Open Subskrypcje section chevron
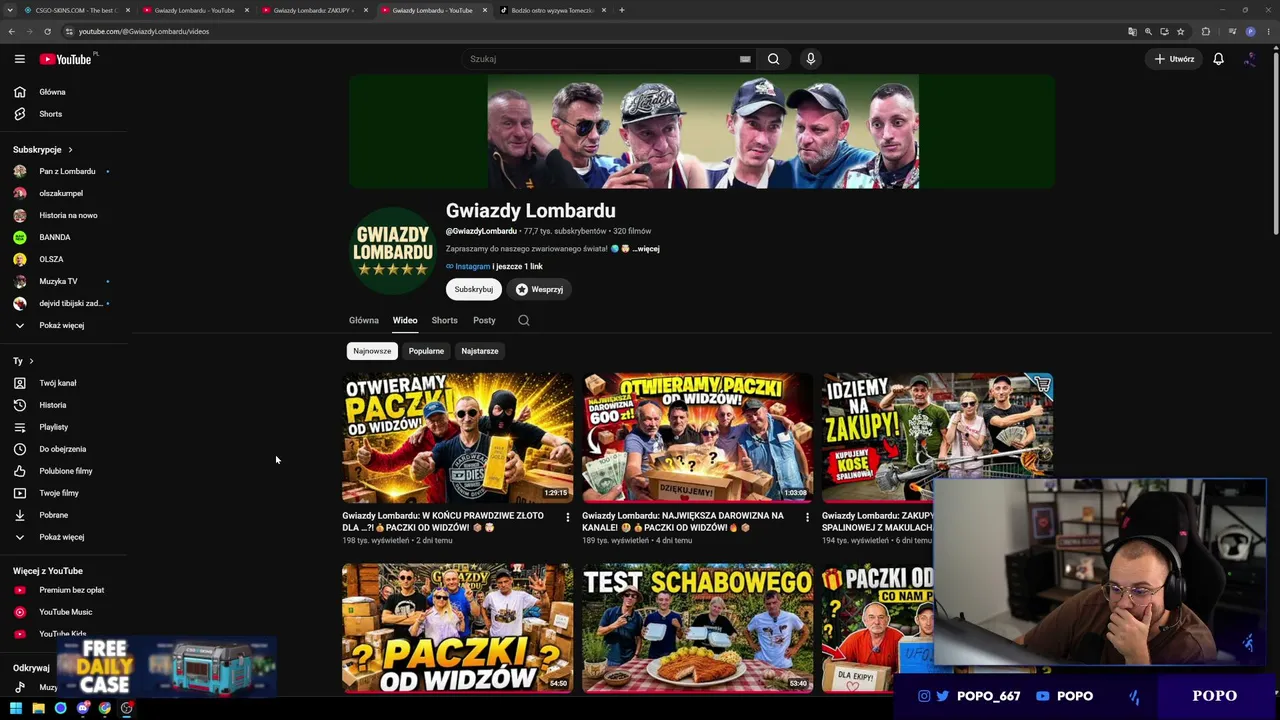 70,150
